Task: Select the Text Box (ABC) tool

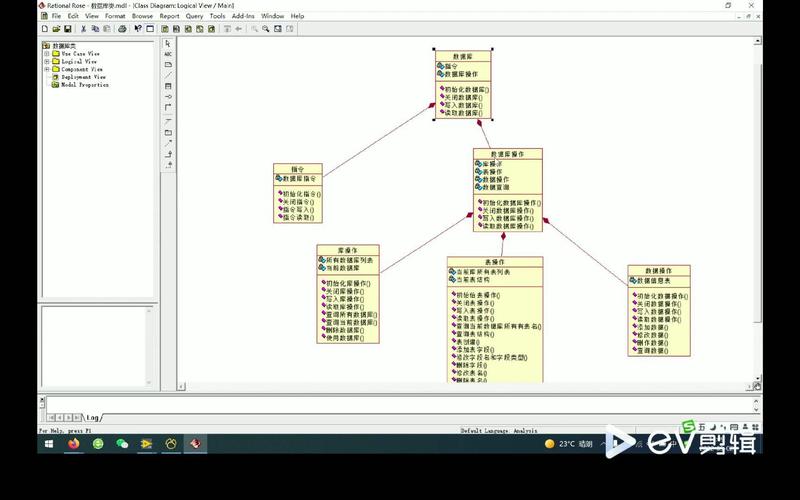Action: pyautogui.click(x=168, y=54)
